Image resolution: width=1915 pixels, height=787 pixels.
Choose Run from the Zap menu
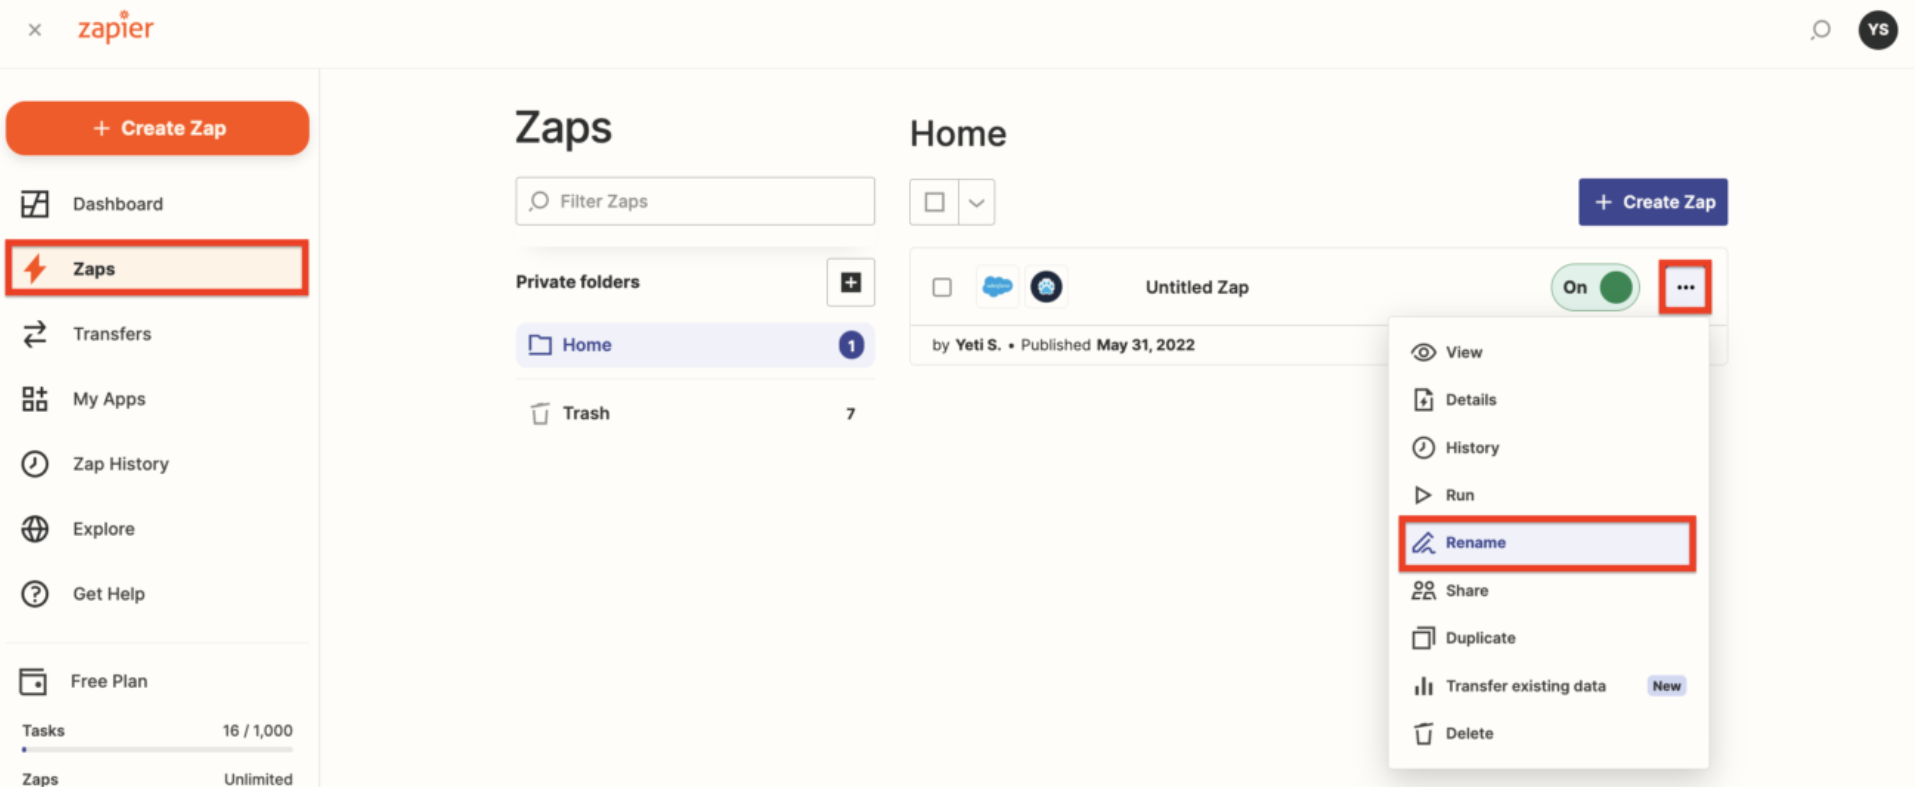[x=1547, y=495]
